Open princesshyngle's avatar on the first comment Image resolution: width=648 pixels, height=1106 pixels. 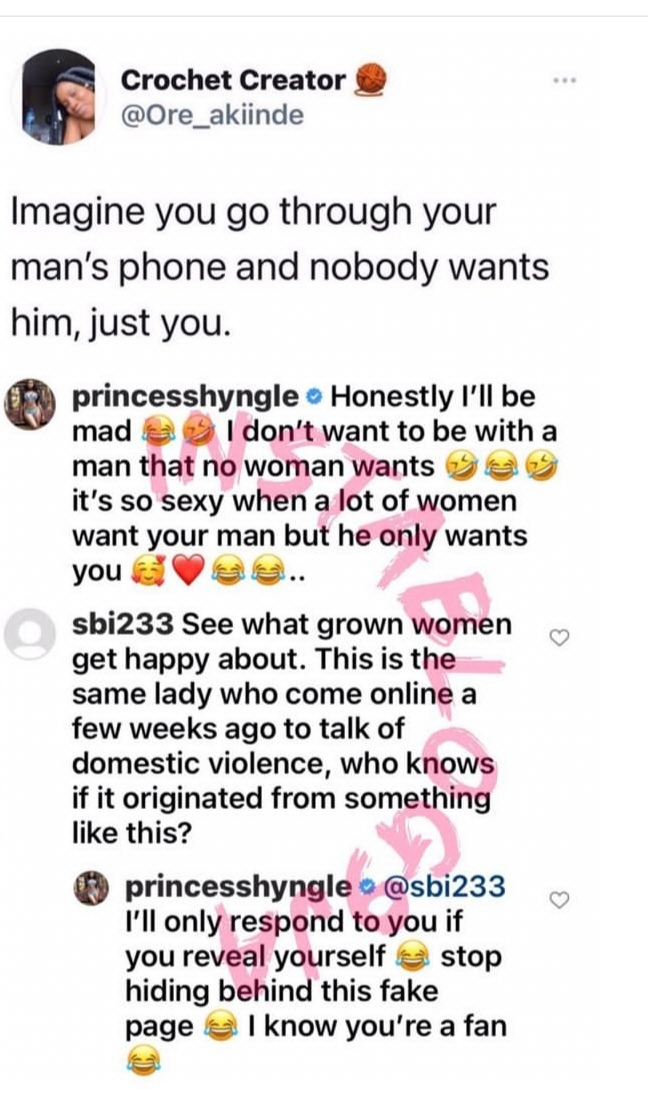coord(30,403)
